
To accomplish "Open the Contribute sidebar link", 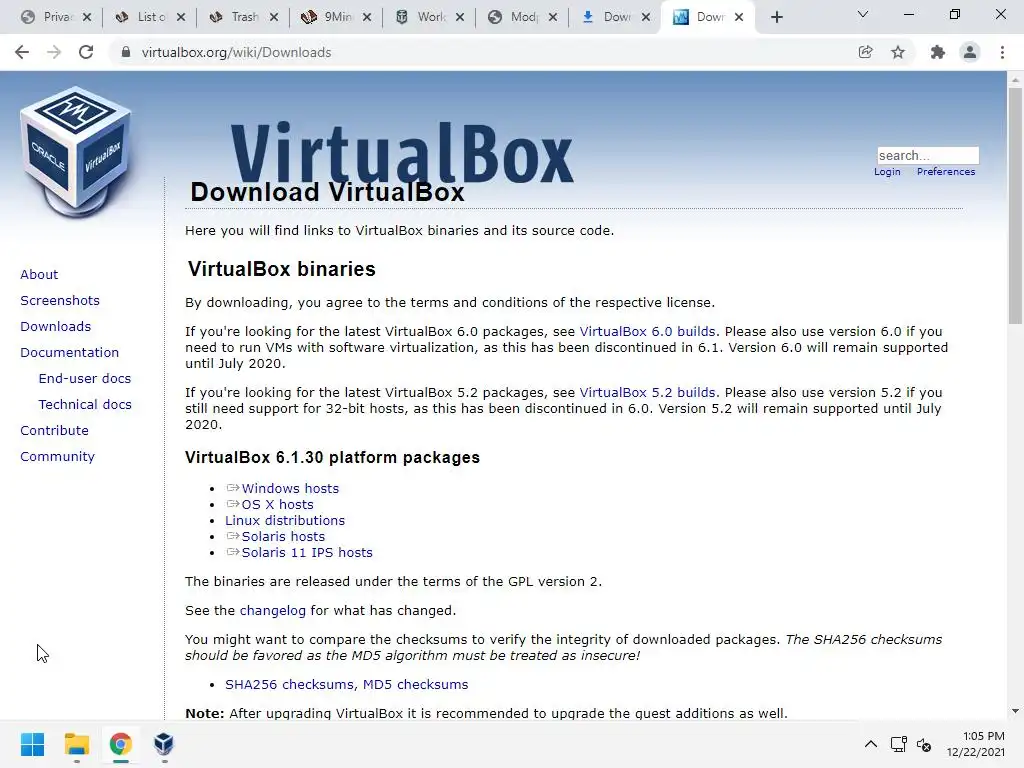I will tap(54, 431).
